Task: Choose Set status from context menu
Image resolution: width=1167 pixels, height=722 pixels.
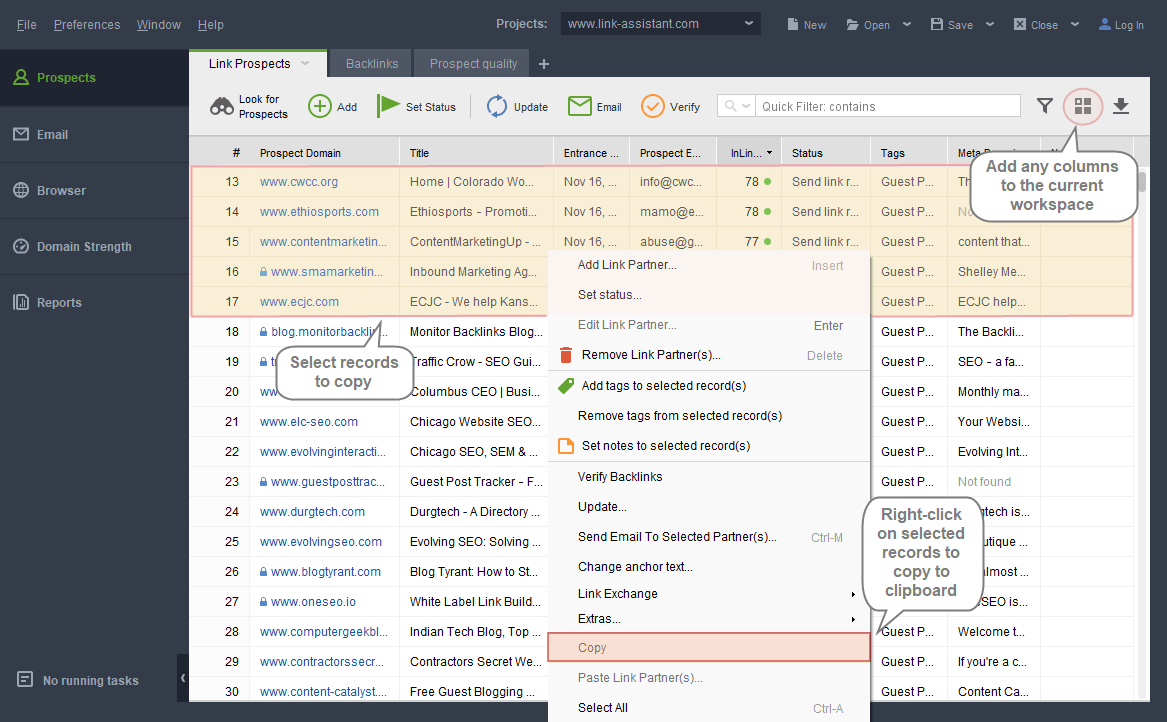Action: coord(709,295)
